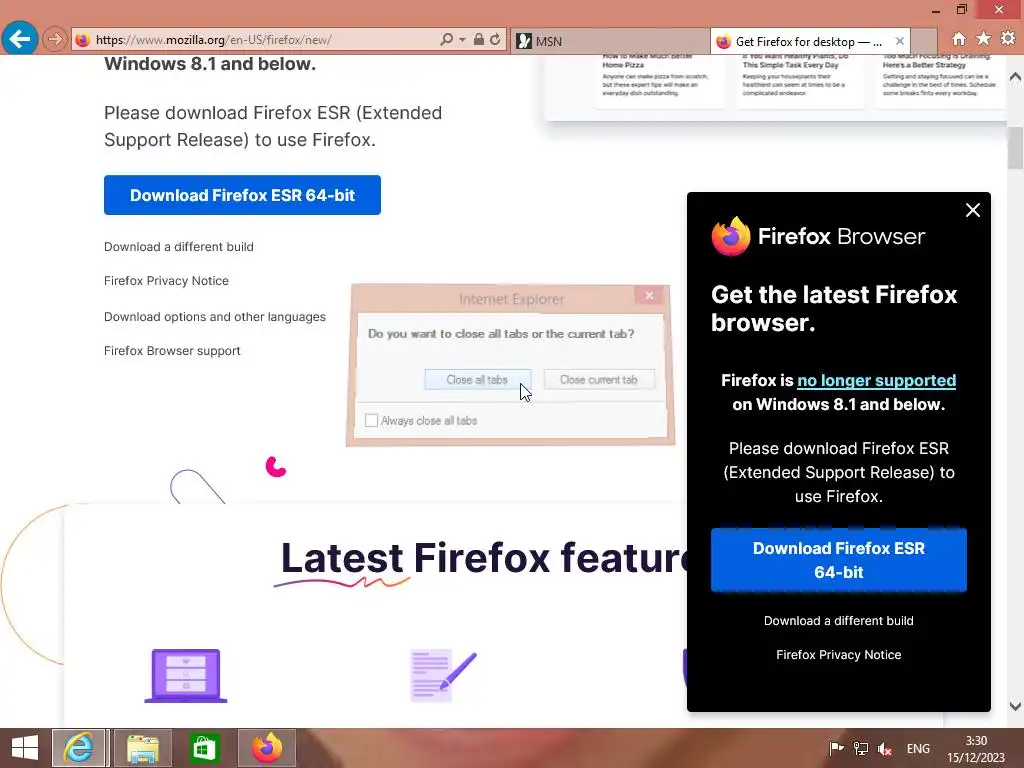Refresh the page
This screenshot has width=1024, height=768.
(495, 39)
